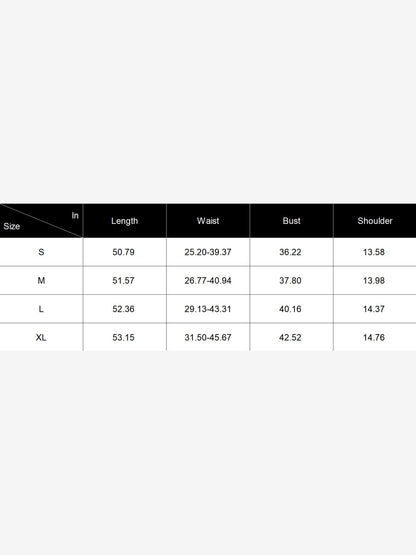Select waist range 26.77-40.94
This screenshot has height=555, width=416.
pos(208,280)
